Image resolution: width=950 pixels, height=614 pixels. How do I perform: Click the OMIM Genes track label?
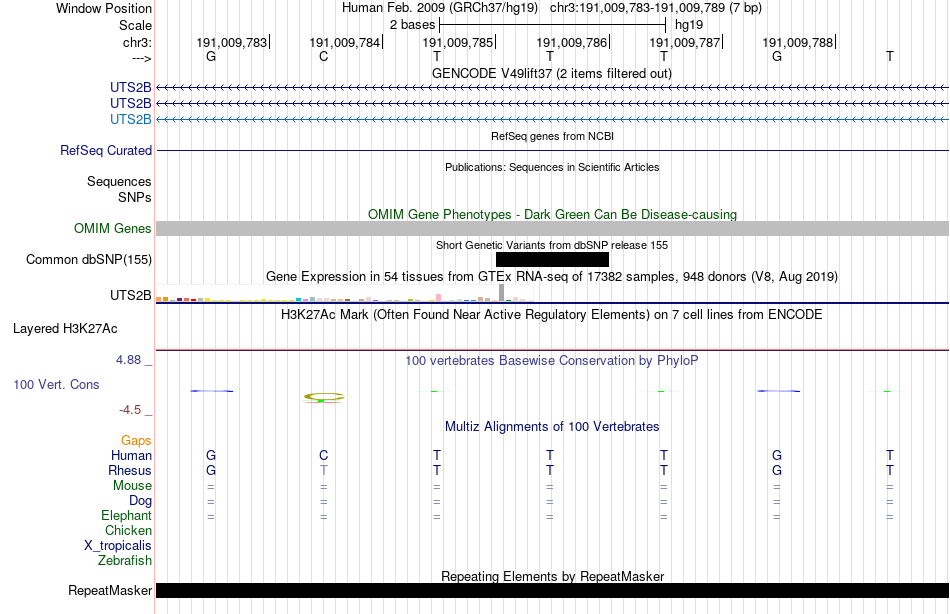113,229
